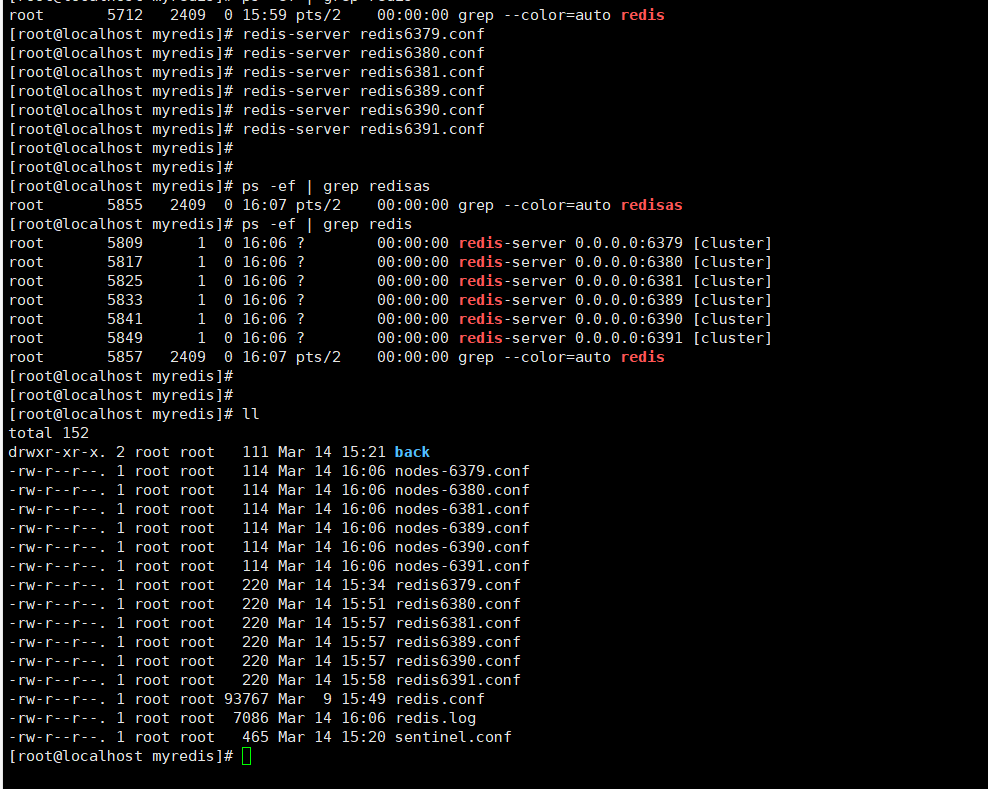Click the 'ps -ef | grep redisas' command
This screenshot has width=988, height=789.
tap(336, 186)
